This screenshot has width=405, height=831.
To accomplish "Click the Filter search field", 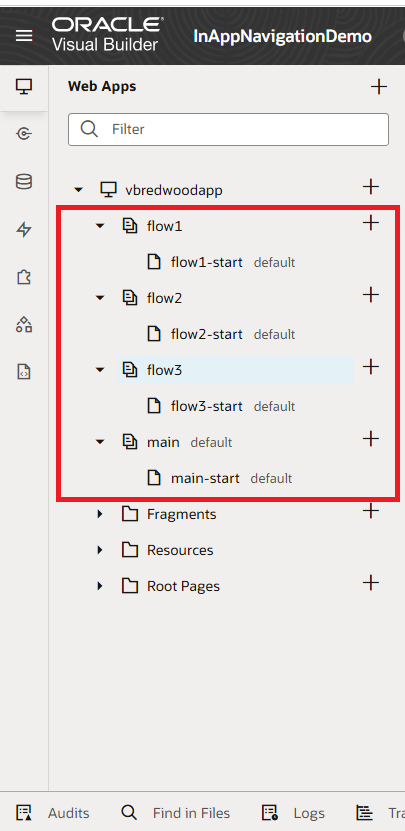I will [x=228, y=129].
